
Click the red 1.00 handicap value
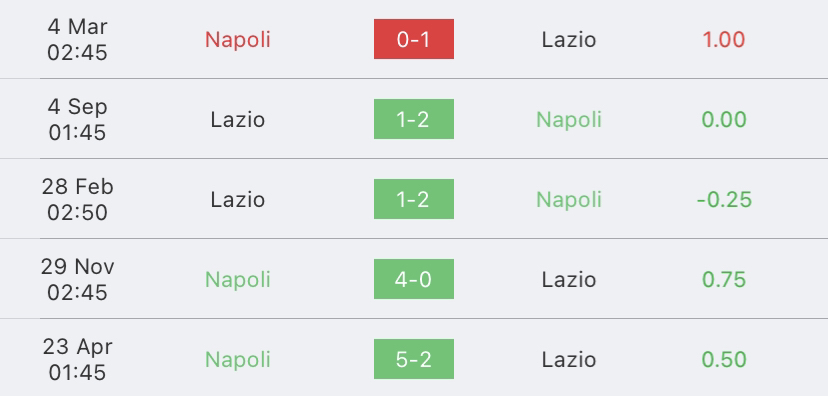pos(723,40)
